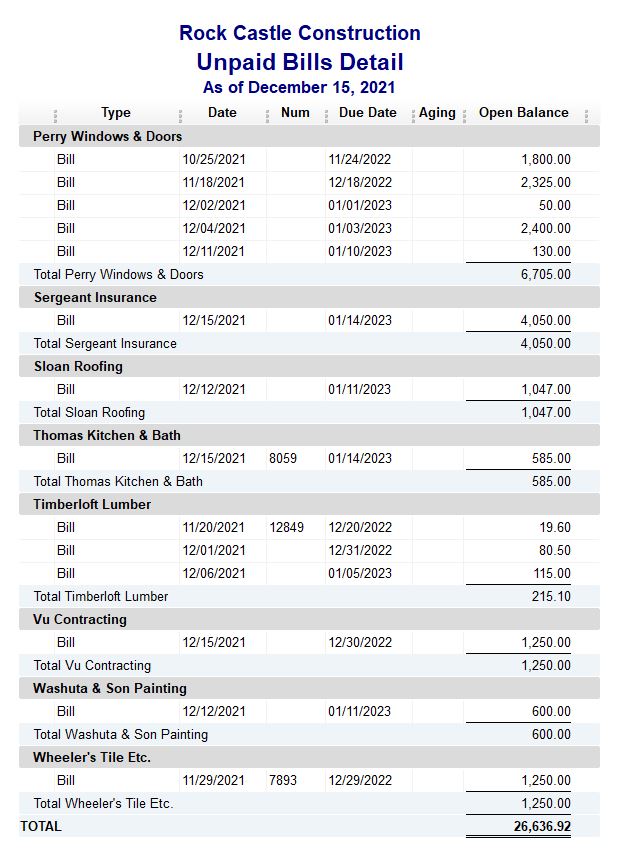
Task: Click the Type column header
Action: [x=116, y=113]
